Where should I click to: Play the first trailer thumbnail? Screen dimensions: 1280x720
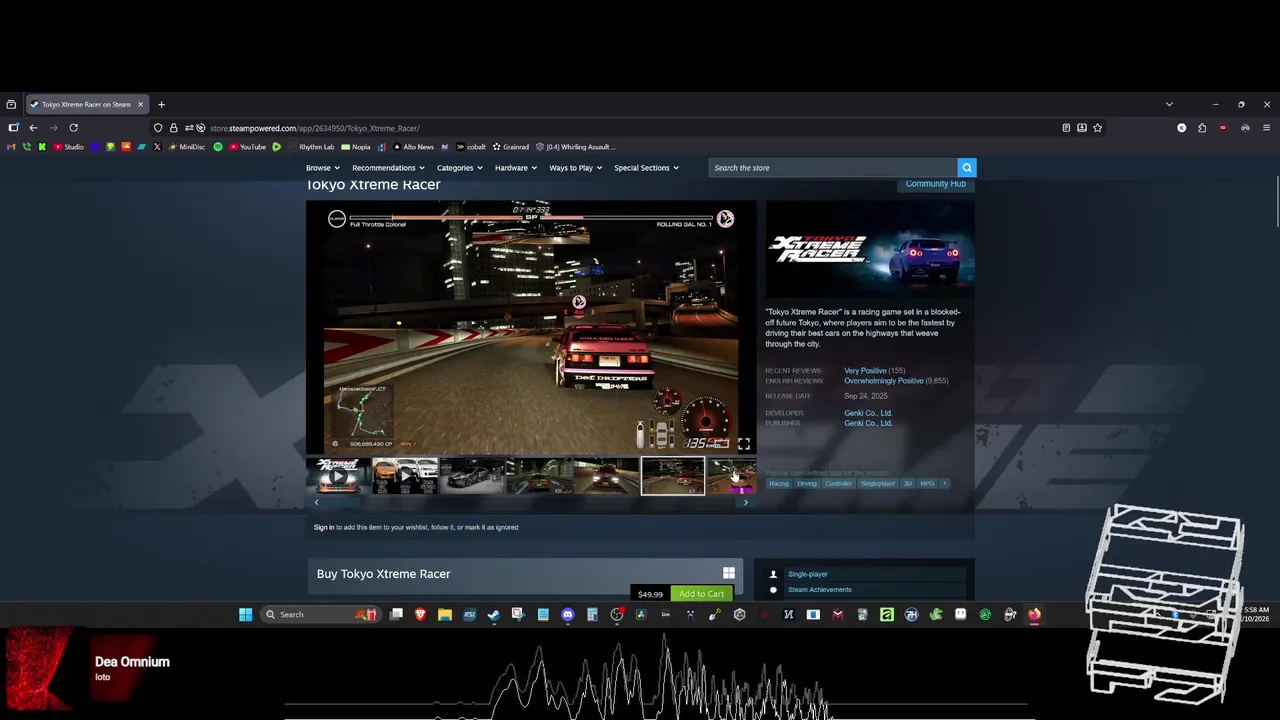pos(338,476)
